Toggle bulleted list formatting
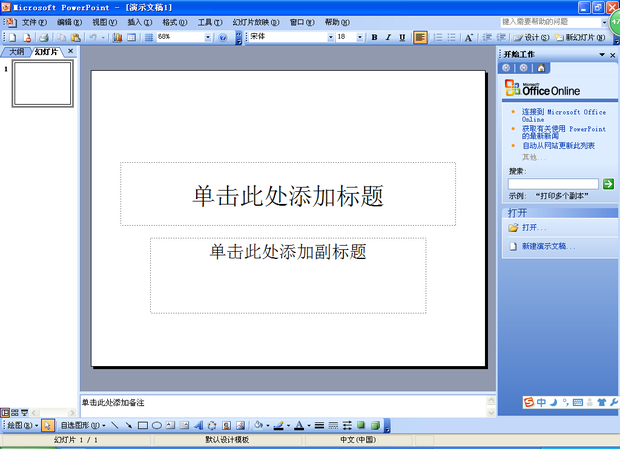This screenshot has height=449, width=620. click(x=452, y=38)
